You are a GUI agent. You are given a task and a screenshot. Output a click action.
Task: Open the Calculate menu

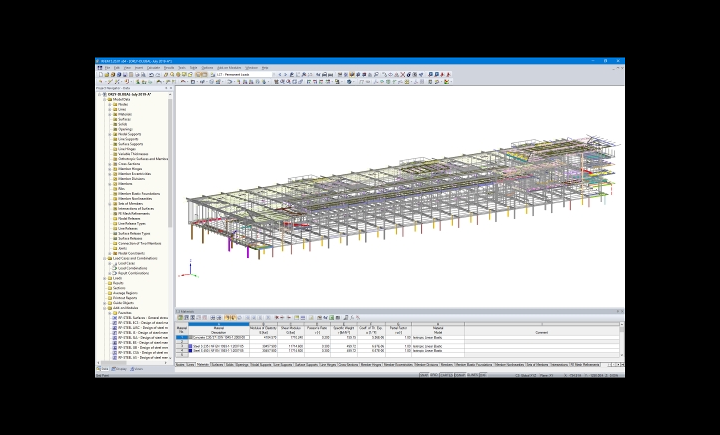point(153,68)
